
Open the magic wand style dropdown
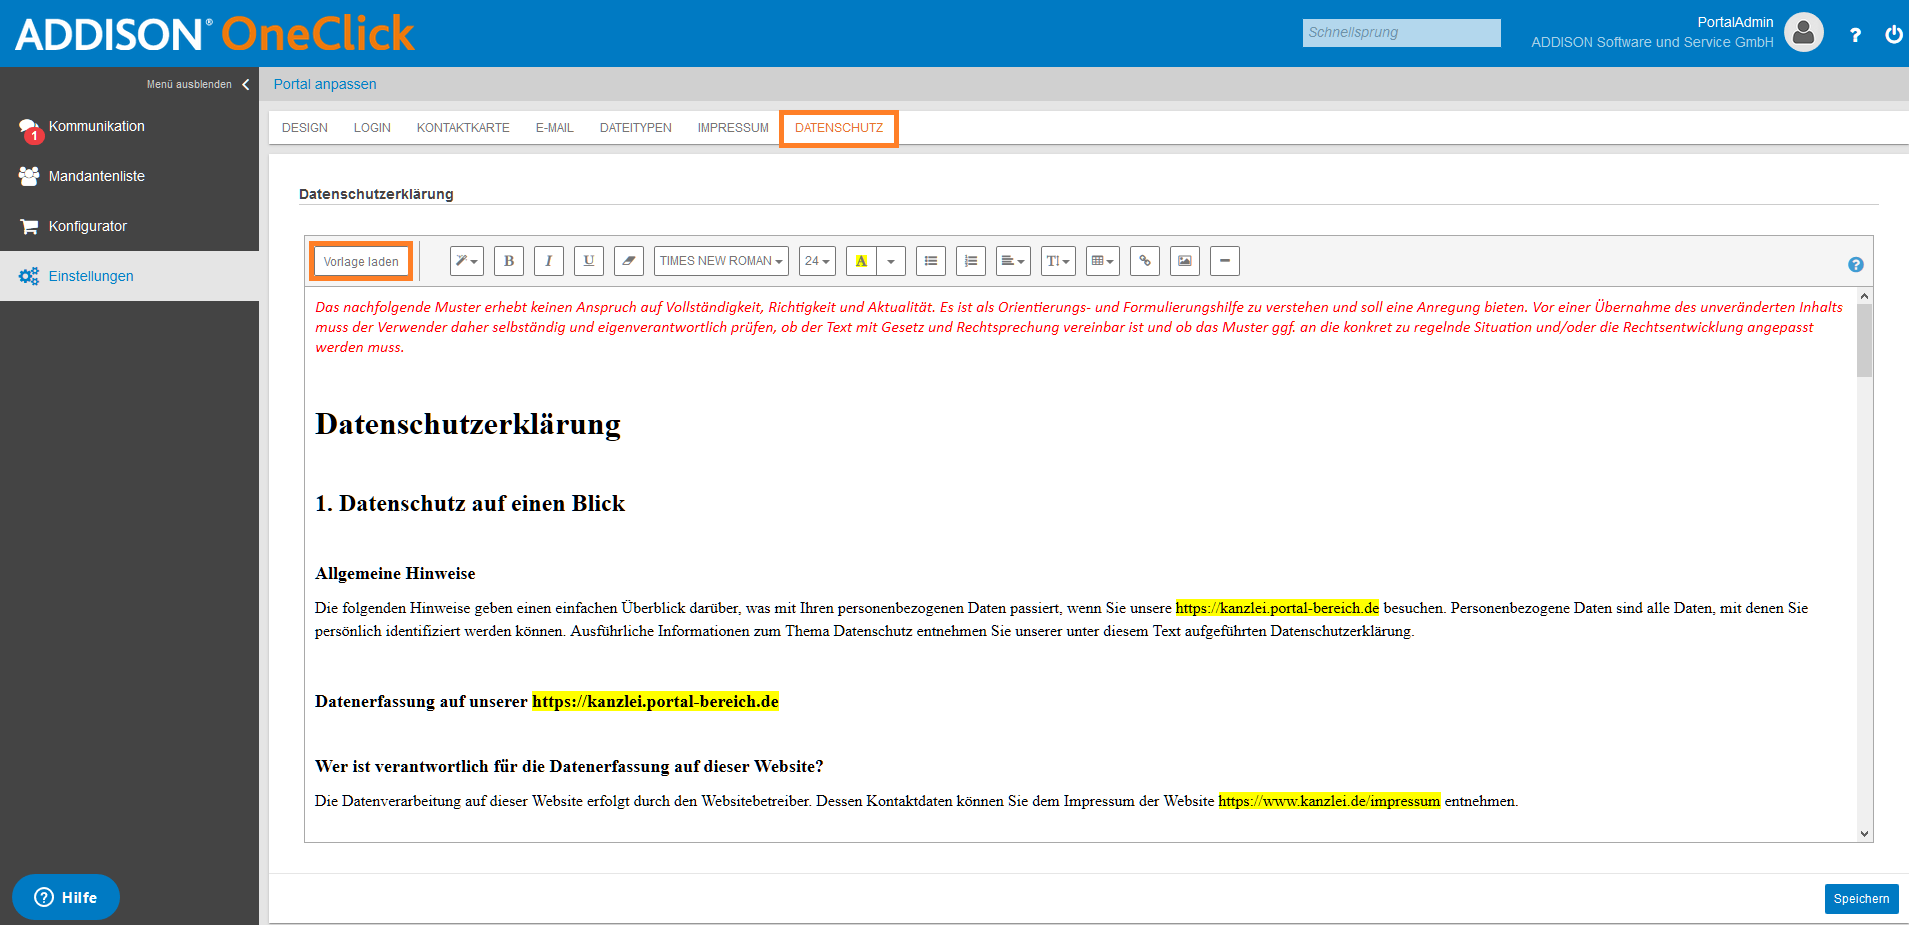pyautogui.click(x=467, y=261)
